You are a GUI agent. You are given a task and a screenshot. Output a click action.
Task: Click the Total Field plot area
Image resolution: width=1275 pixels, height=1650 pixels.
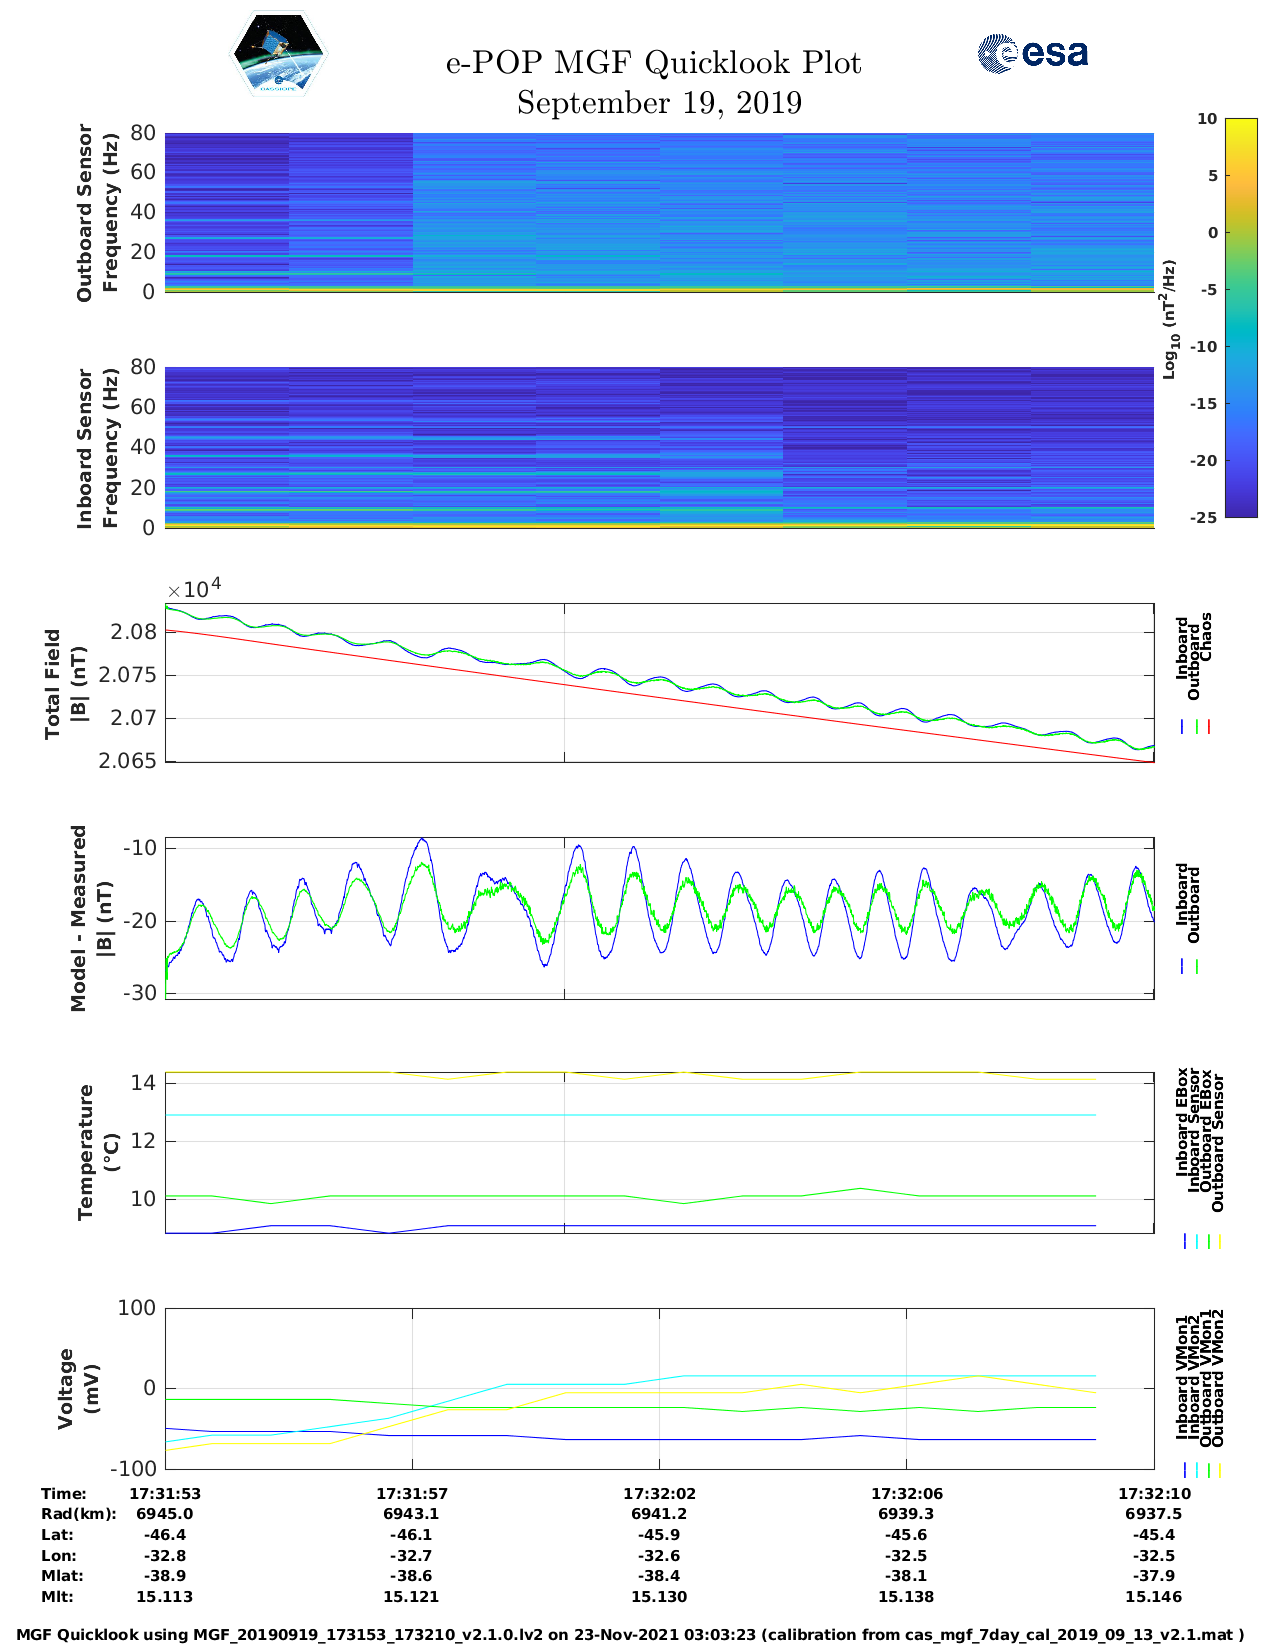coord(659,683)
